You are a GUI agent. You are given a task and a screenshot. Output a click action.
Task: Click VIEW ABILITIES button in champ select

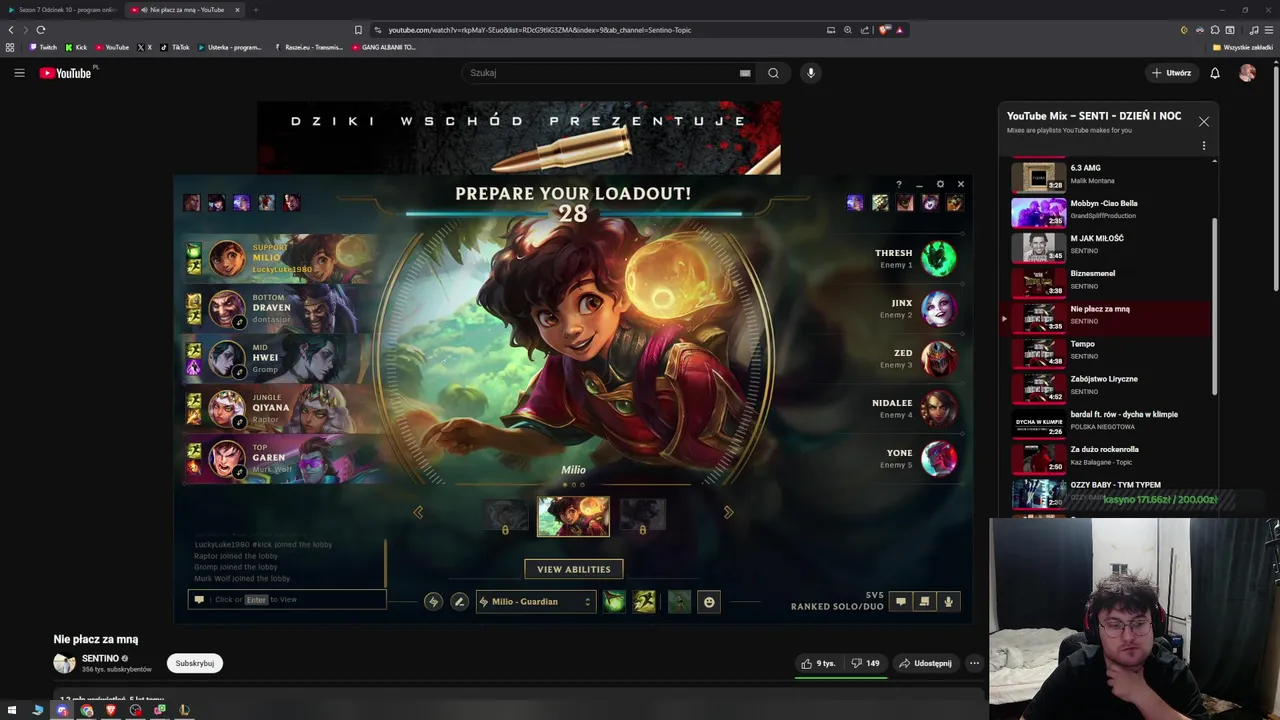click(x=574, y=569)
